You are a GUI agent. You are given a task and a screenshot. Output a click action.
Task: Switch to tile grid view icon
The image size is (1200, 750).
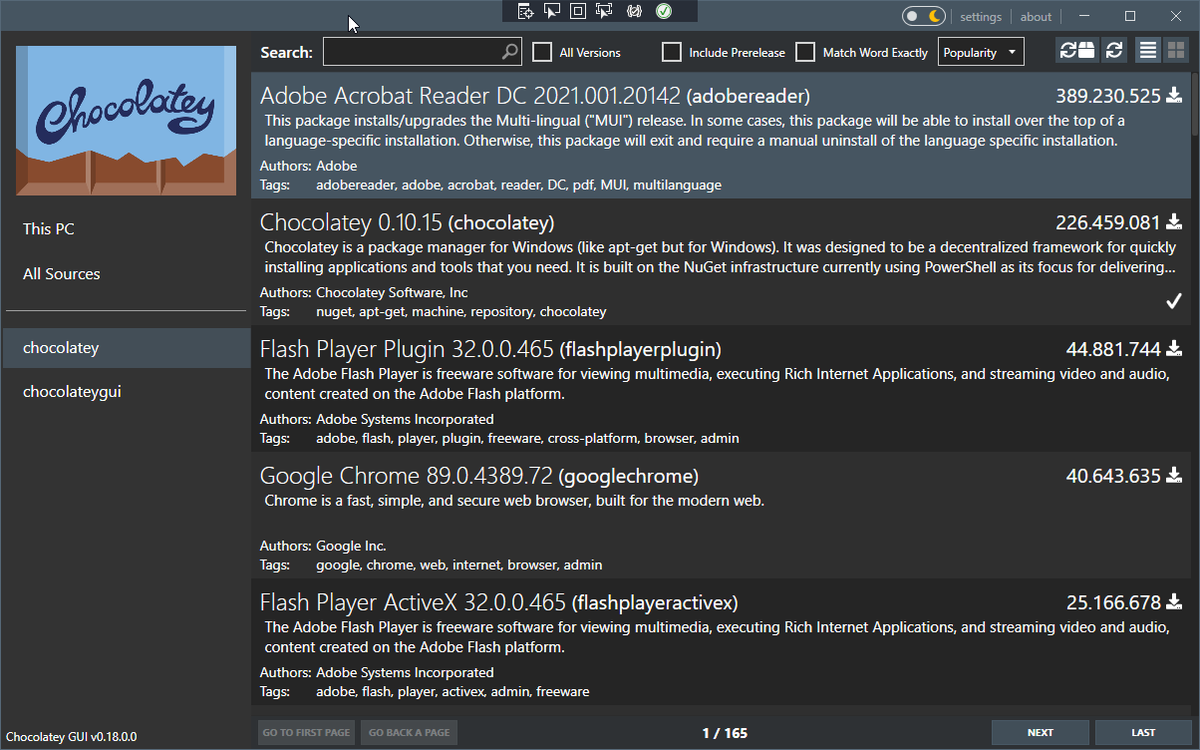pos(1174,51)
